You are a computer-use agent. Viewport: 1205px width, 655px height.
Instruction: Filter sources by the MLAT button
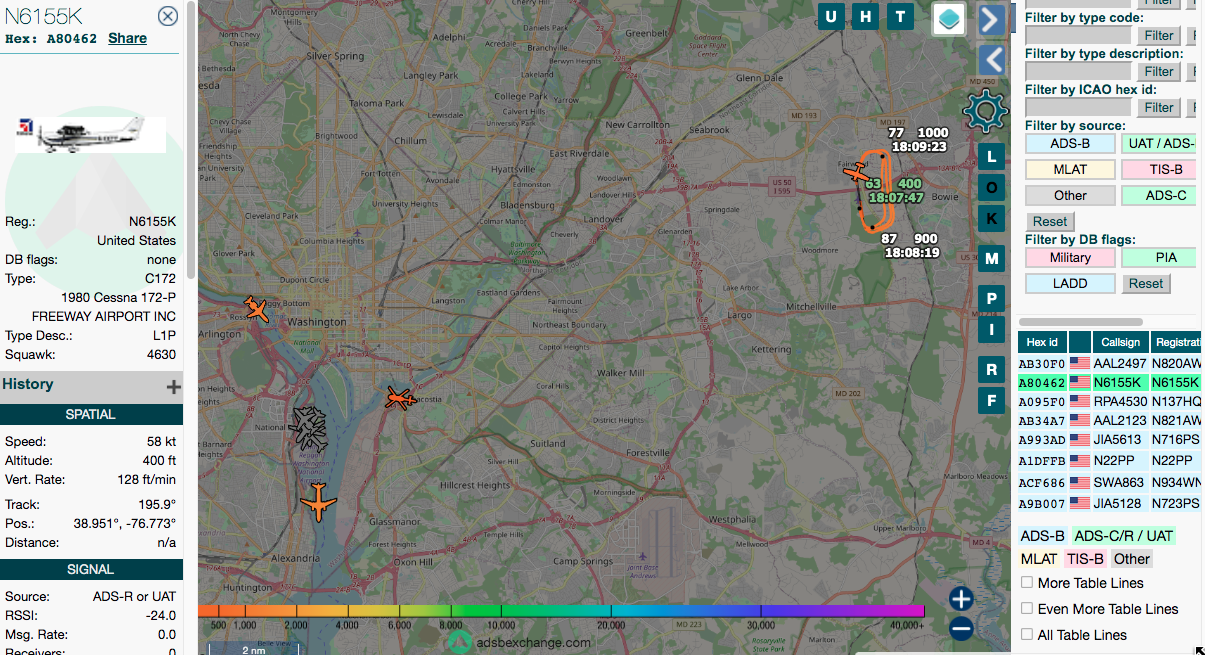[1070, 169]
